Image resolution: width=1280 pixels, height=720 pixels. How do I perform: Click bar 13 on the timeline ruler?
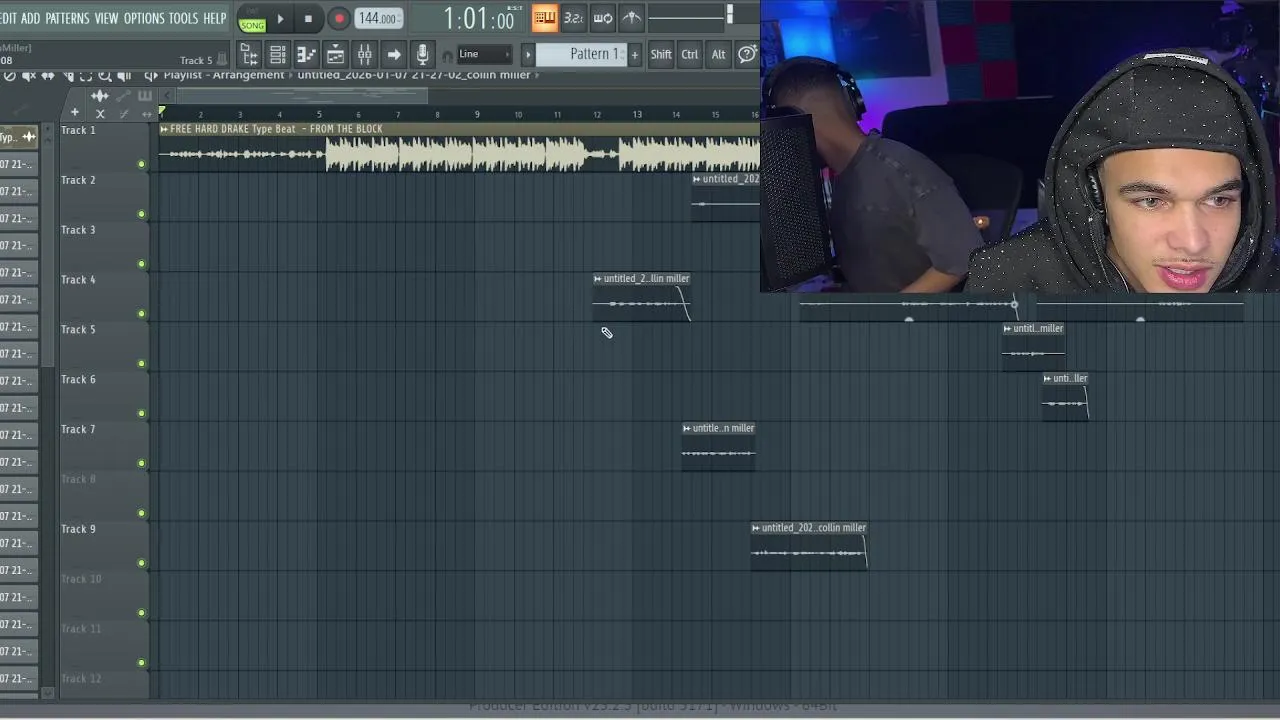[x=637, y=114]
